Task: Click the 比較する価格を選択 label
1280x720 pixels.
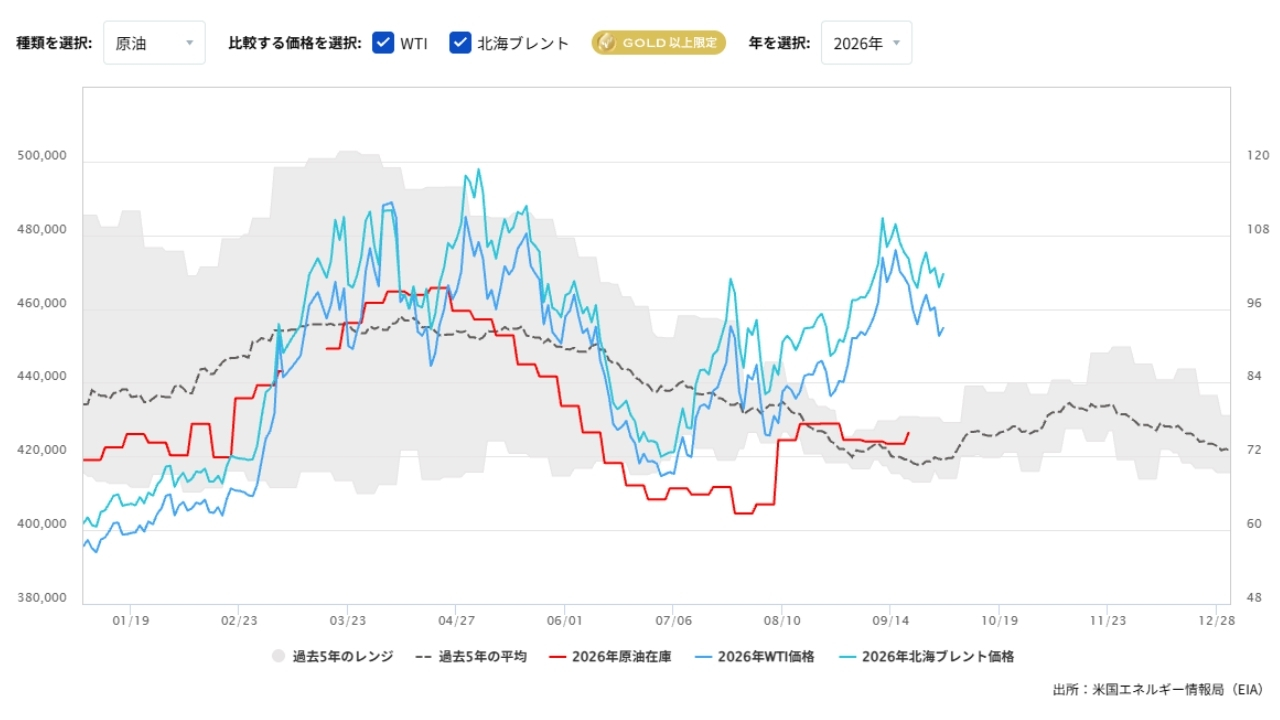Action: click(x=295, y=43)
